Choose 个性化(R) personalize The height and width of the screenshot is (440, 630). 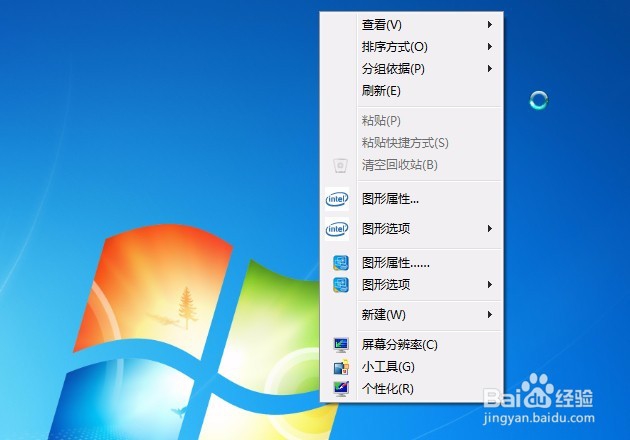pos(411,389)
